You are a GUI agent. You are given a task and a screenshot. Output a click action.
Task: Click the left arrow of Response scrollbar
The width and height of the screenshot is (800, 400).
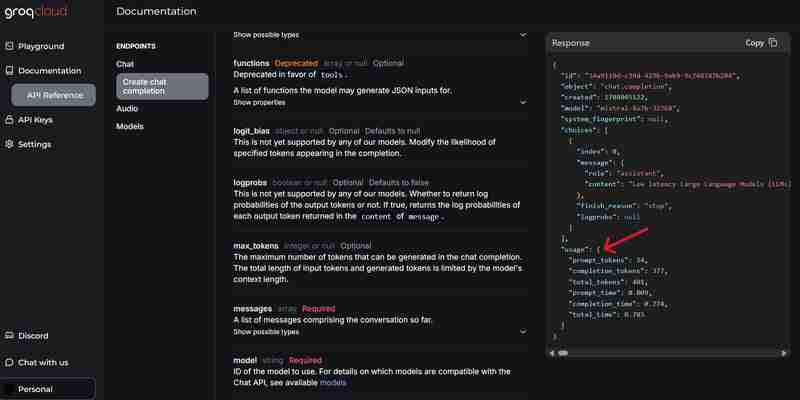coord(552,353)
